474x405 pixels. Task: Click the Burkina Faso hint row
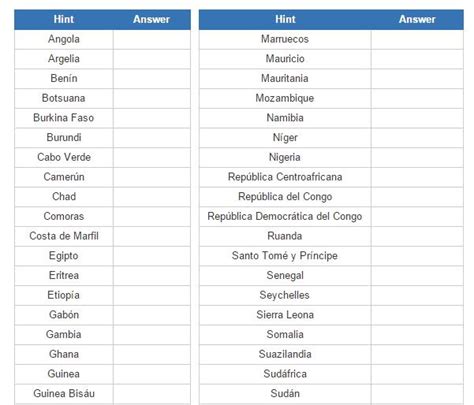click(64, 118)
